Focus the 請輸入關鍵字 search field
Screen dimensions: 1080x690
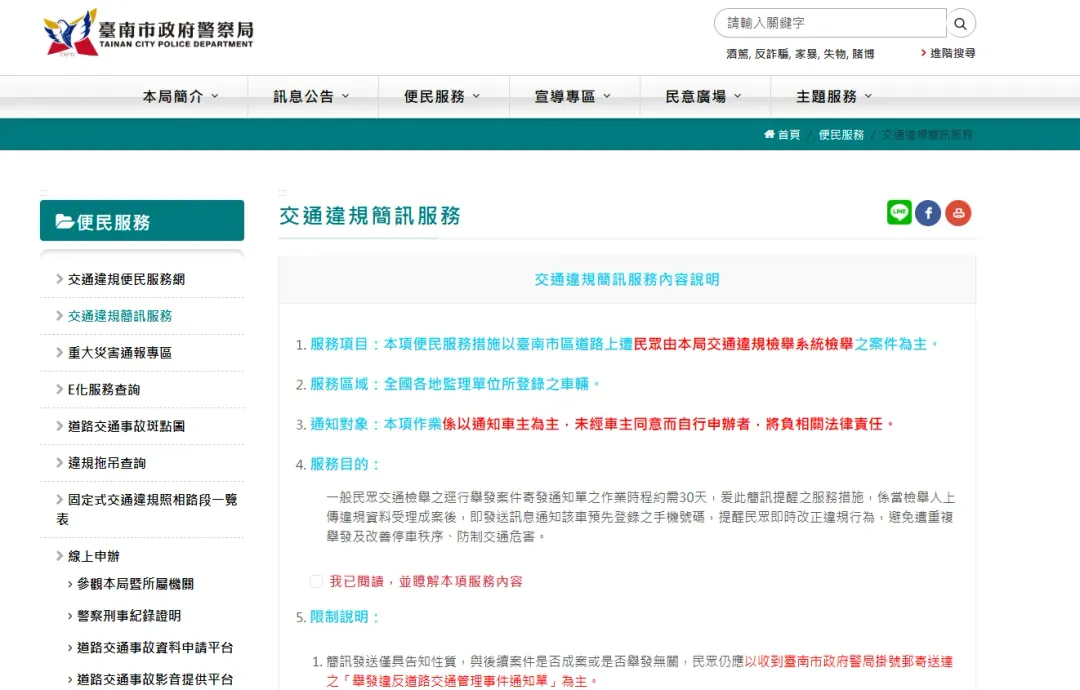(830, 23)
